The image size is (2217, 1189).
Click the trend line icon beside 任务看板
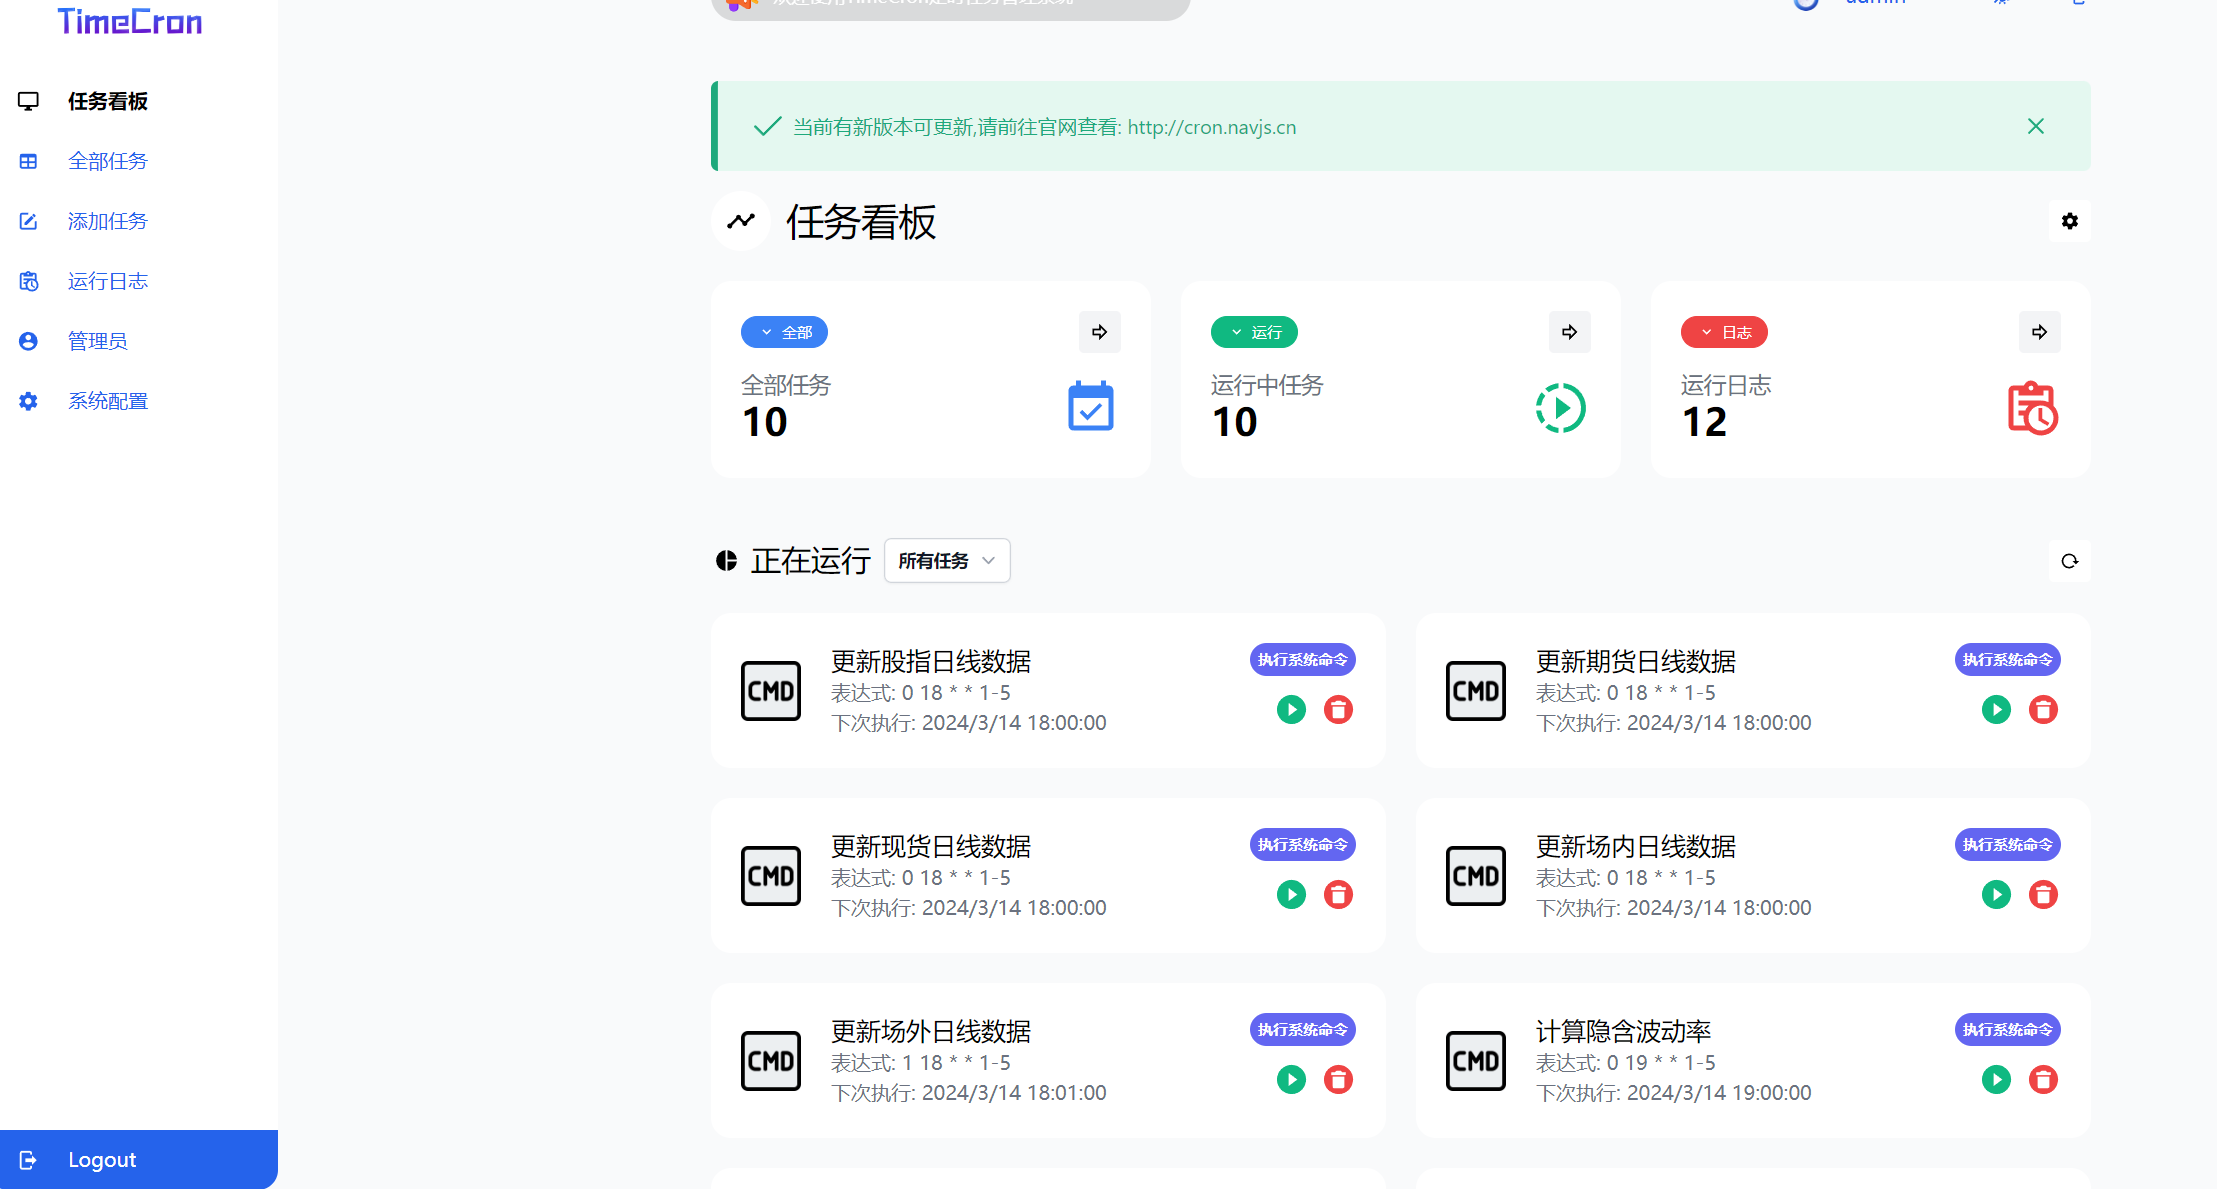[x=741, y=221]
